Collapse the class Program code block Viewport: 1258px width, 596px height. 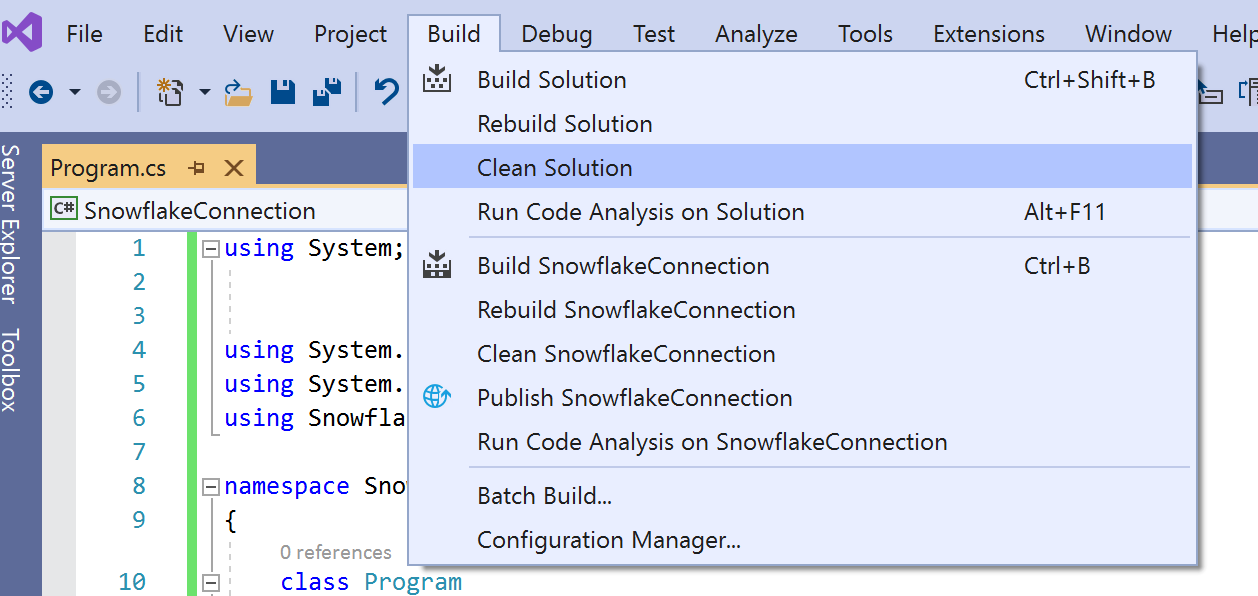209,581
